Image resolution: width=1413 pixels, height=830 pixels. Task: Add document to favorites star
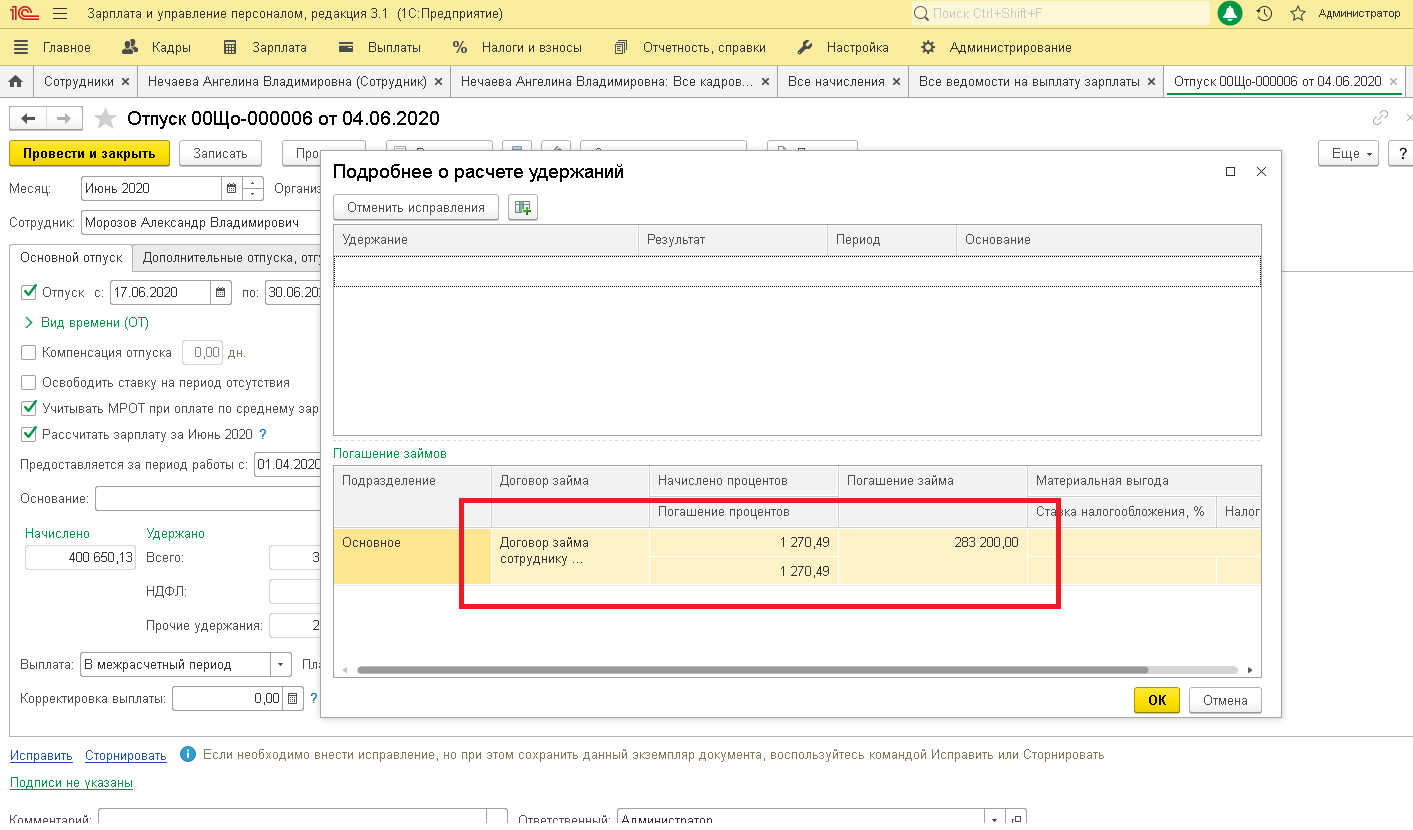(x=105, y=119)
